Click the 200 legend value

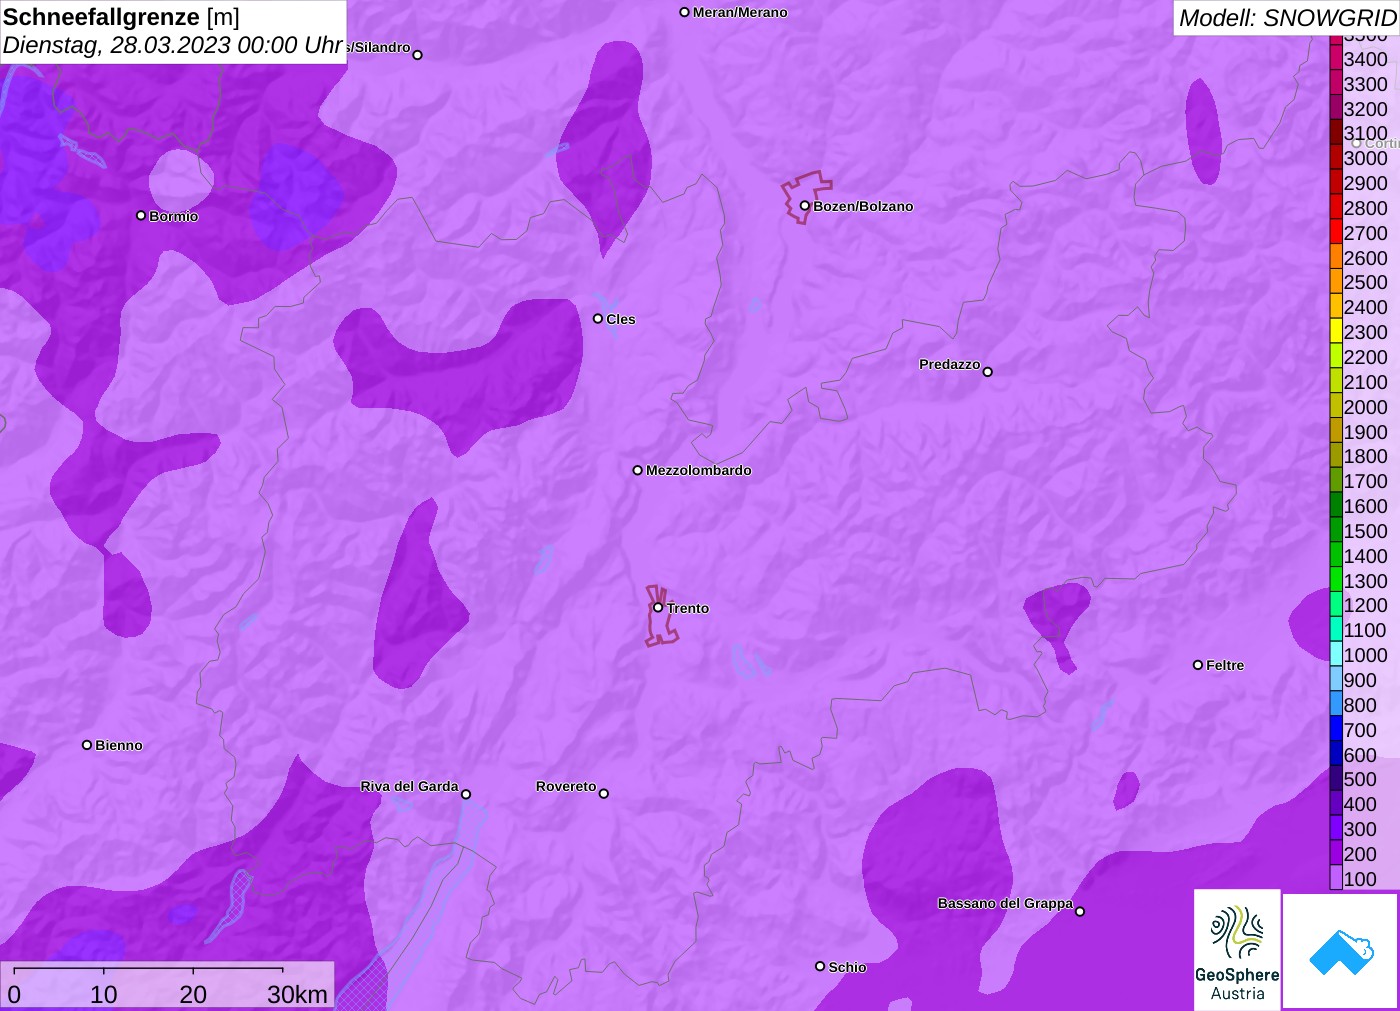[1360, 854]
